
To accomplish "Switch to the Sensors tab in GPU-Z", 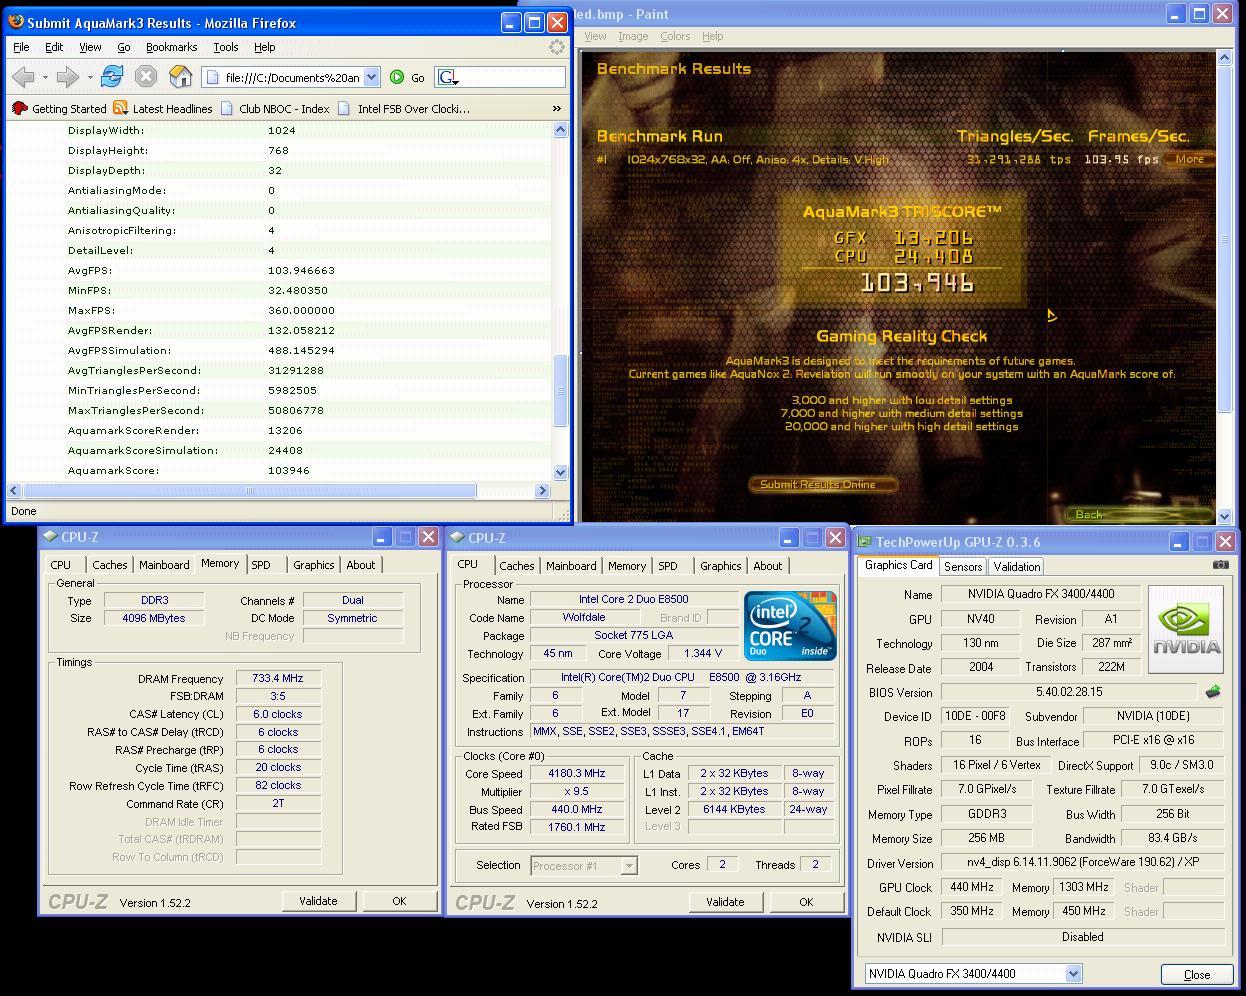I will click(x=963, y=566).
